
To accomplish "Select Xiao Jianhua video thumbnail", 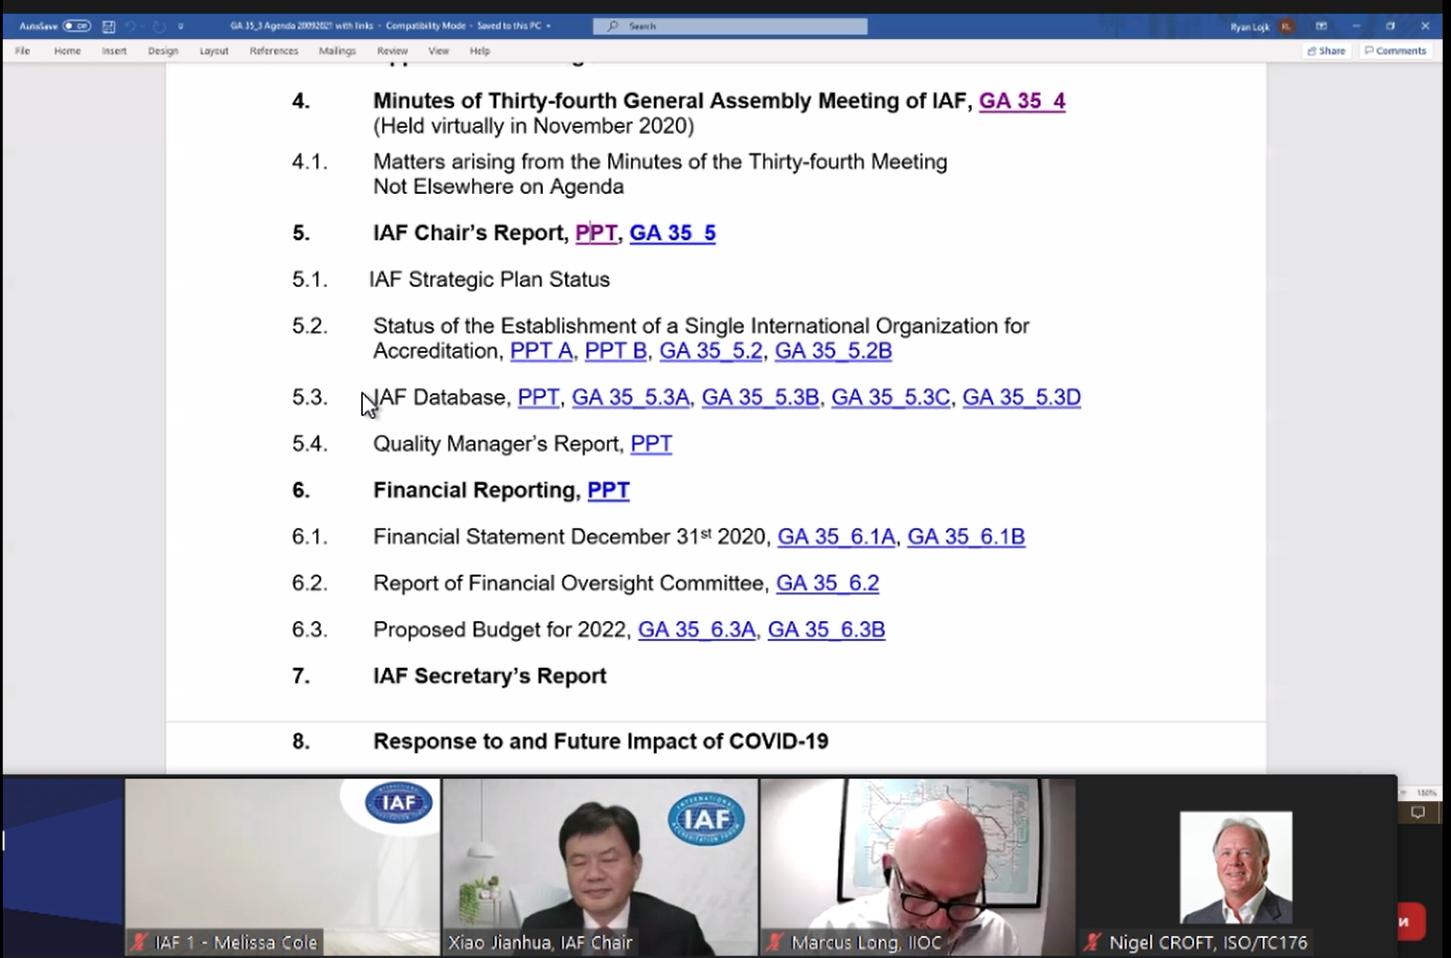I will 600,866.
